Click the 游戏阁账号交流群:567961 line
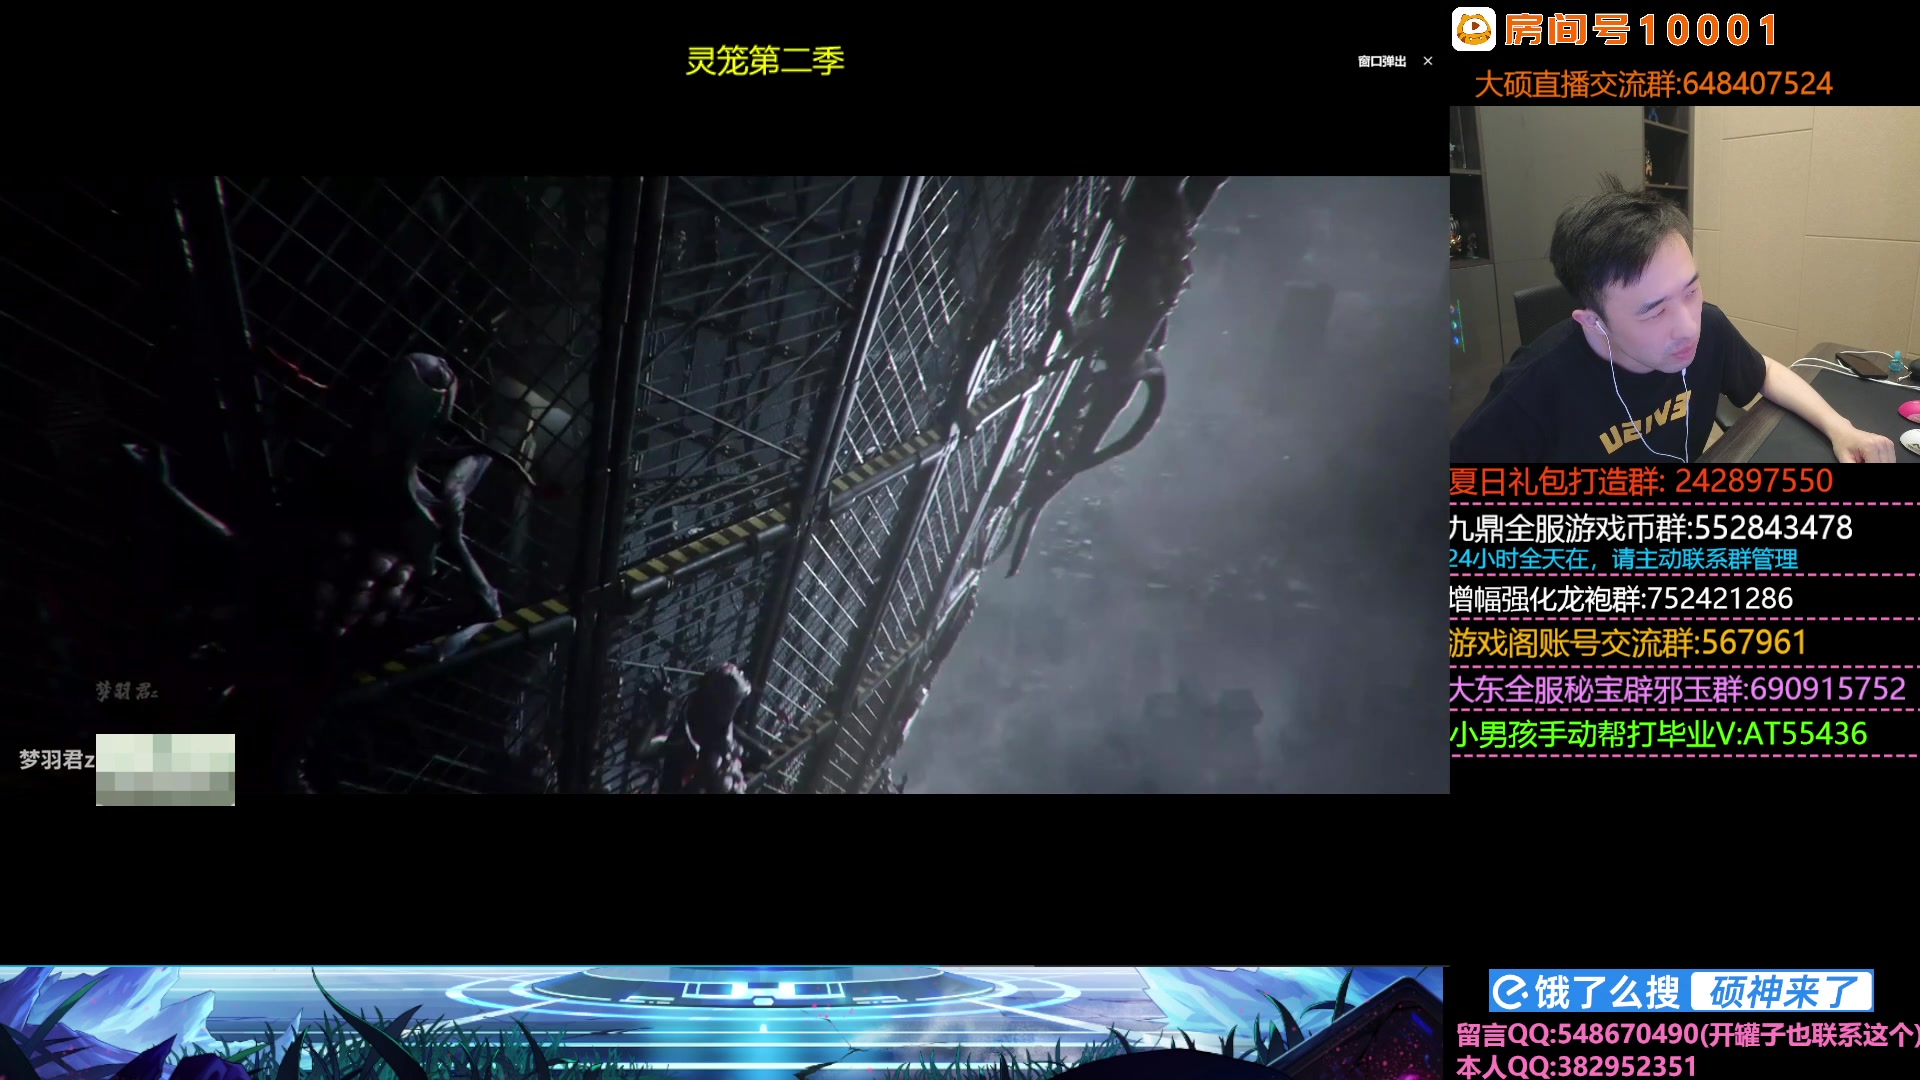The height and width of the screenshot is (1080, 1920). 1628,643
